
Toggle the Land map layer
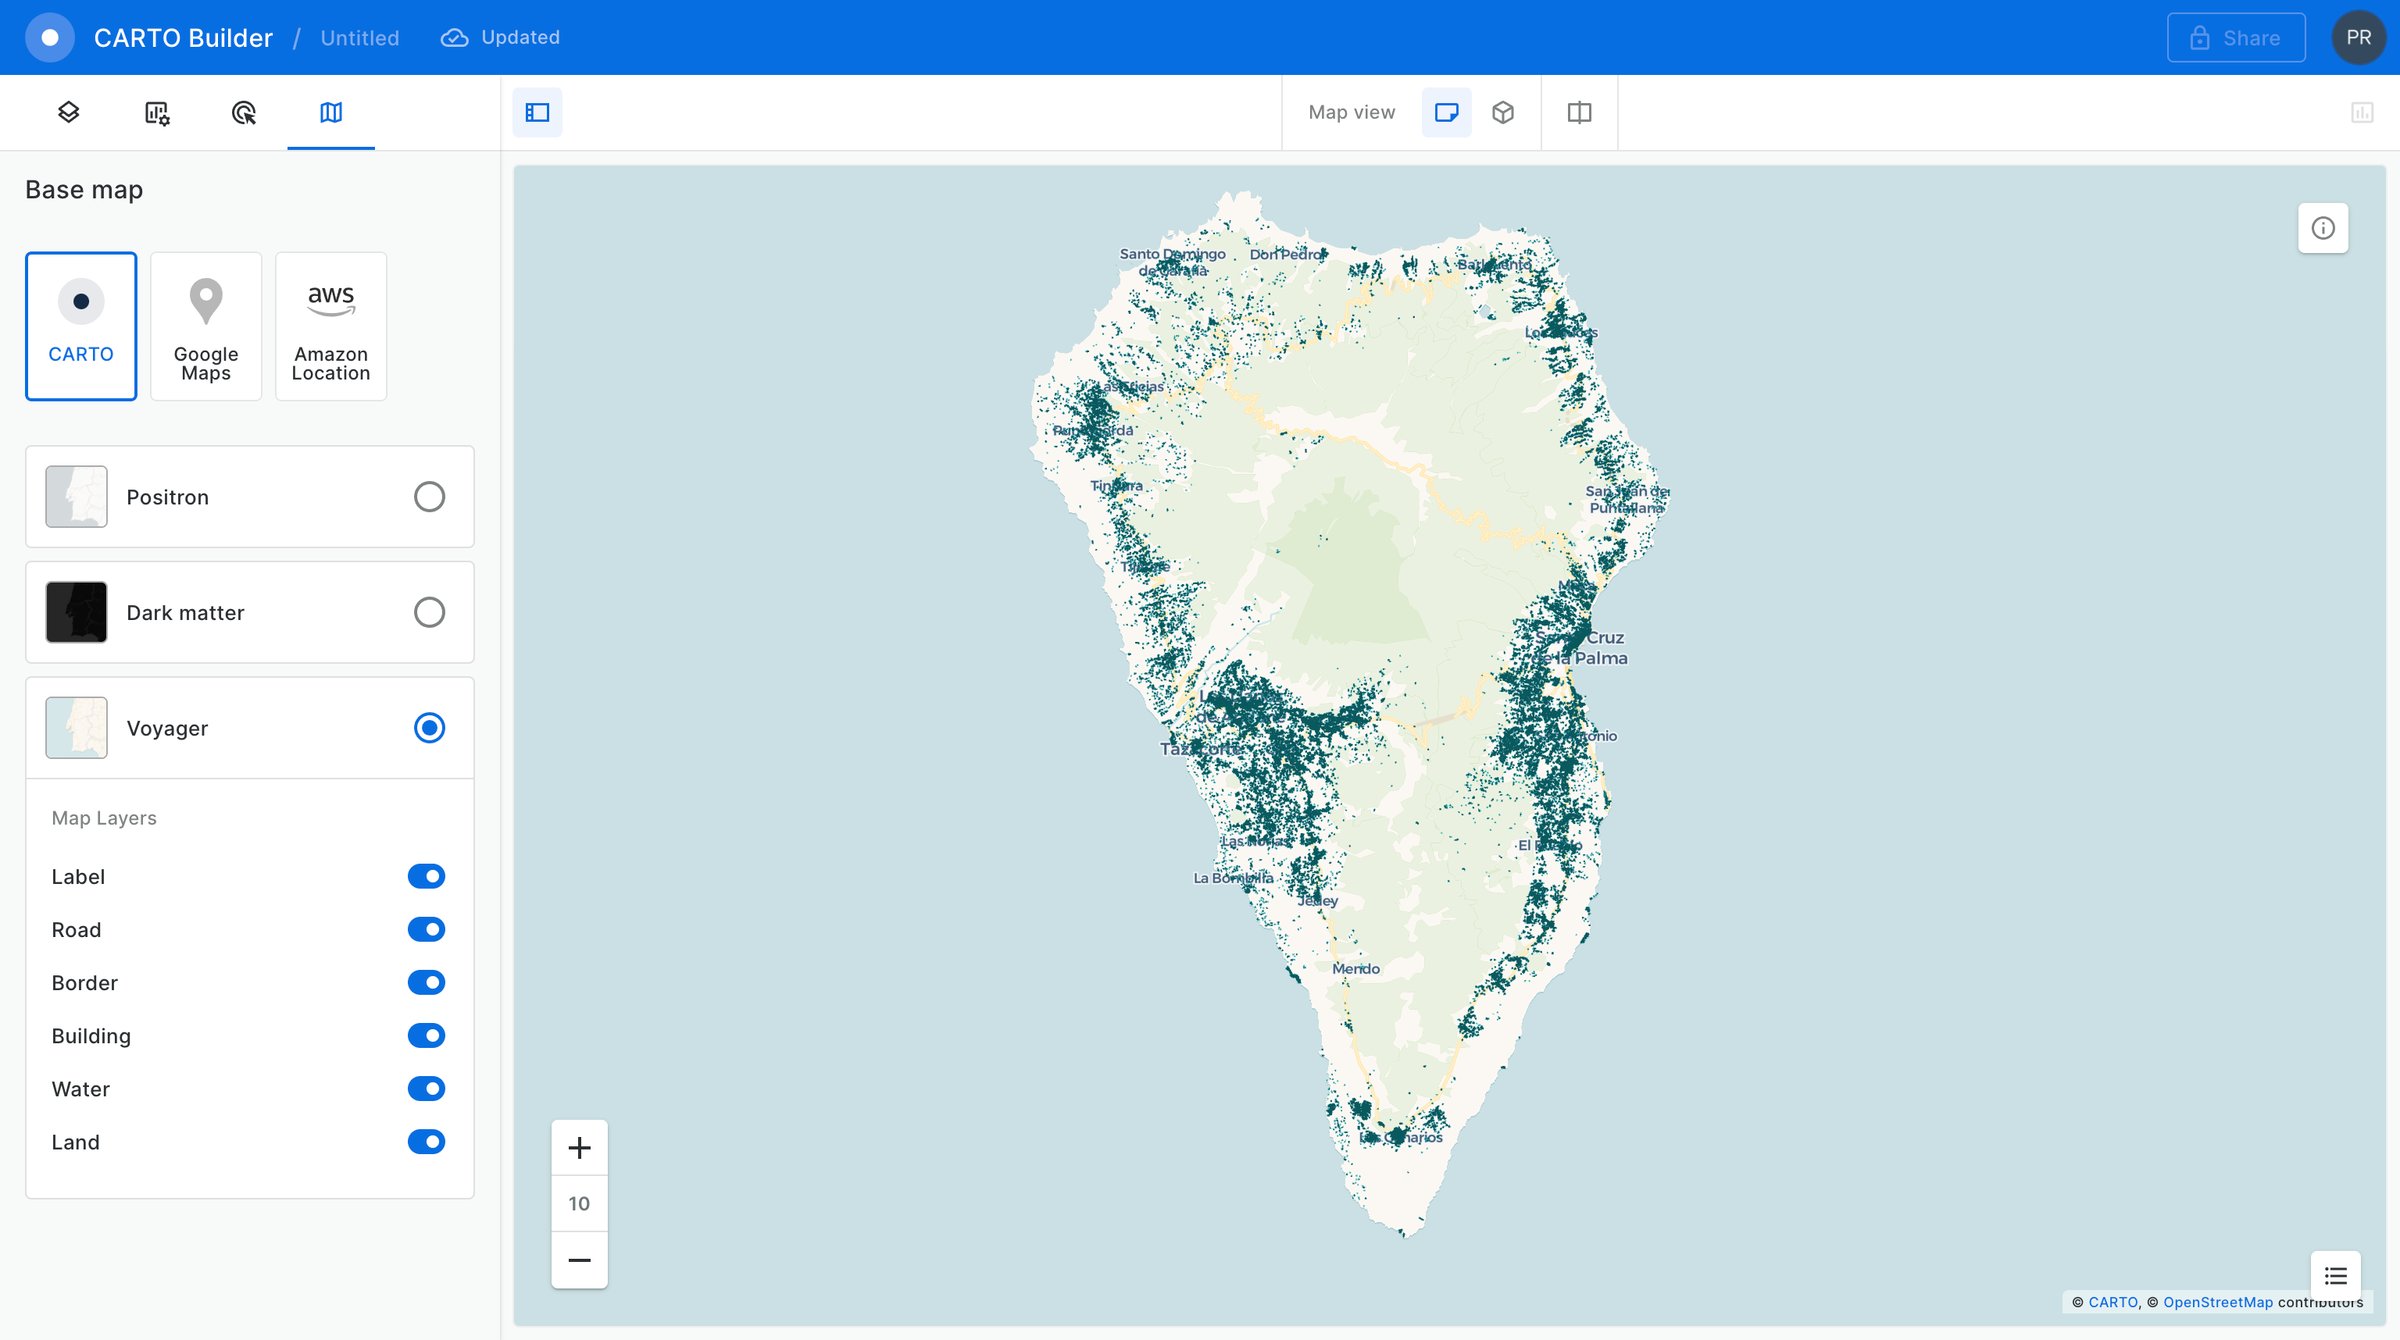pos(426,1141)
